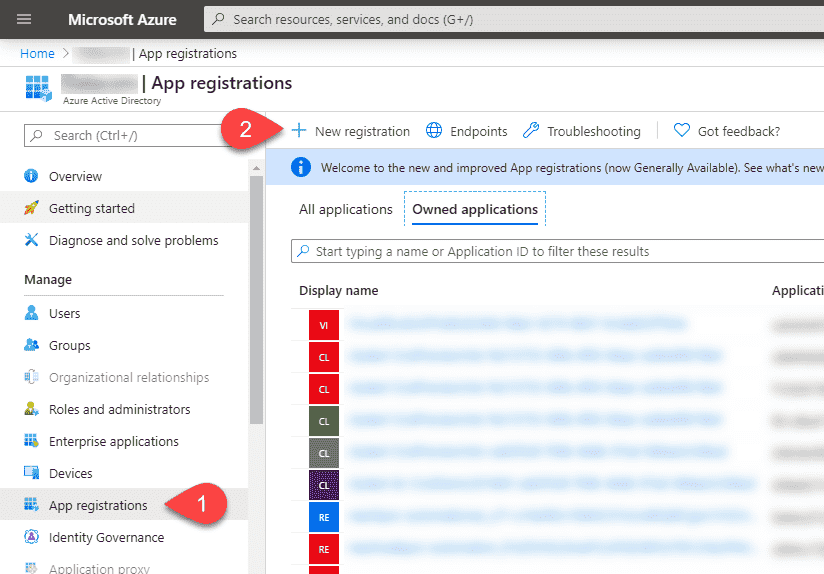Click the plus icon for New registration
Image resolution: width=824 pixels, height=574 pixels.
pyautogui.click(x=299, y=130)
